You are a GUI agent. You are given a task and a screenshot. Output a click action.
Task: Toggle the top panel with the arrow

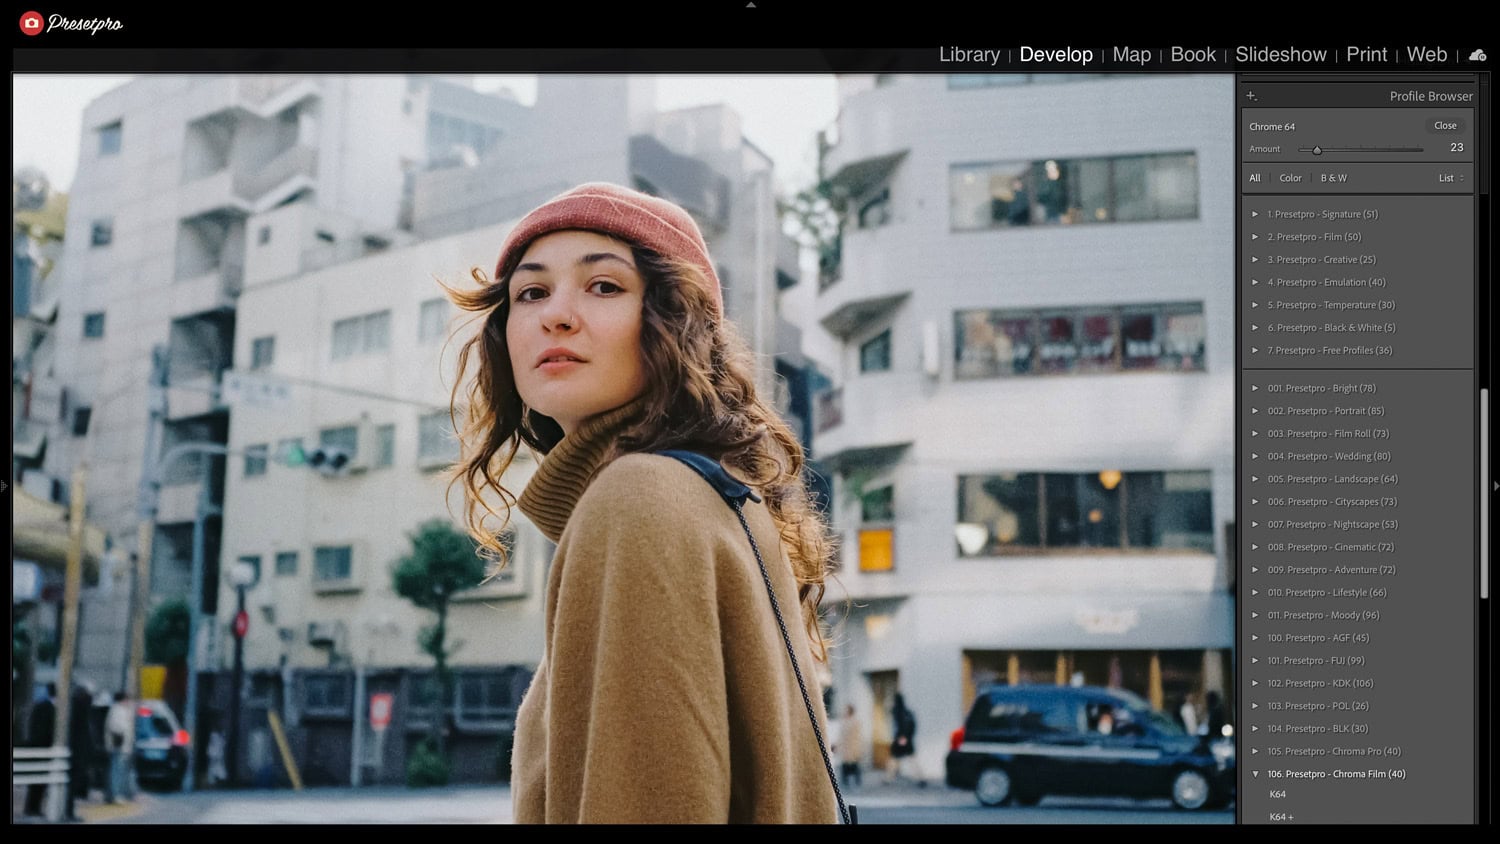click(750, 5)
